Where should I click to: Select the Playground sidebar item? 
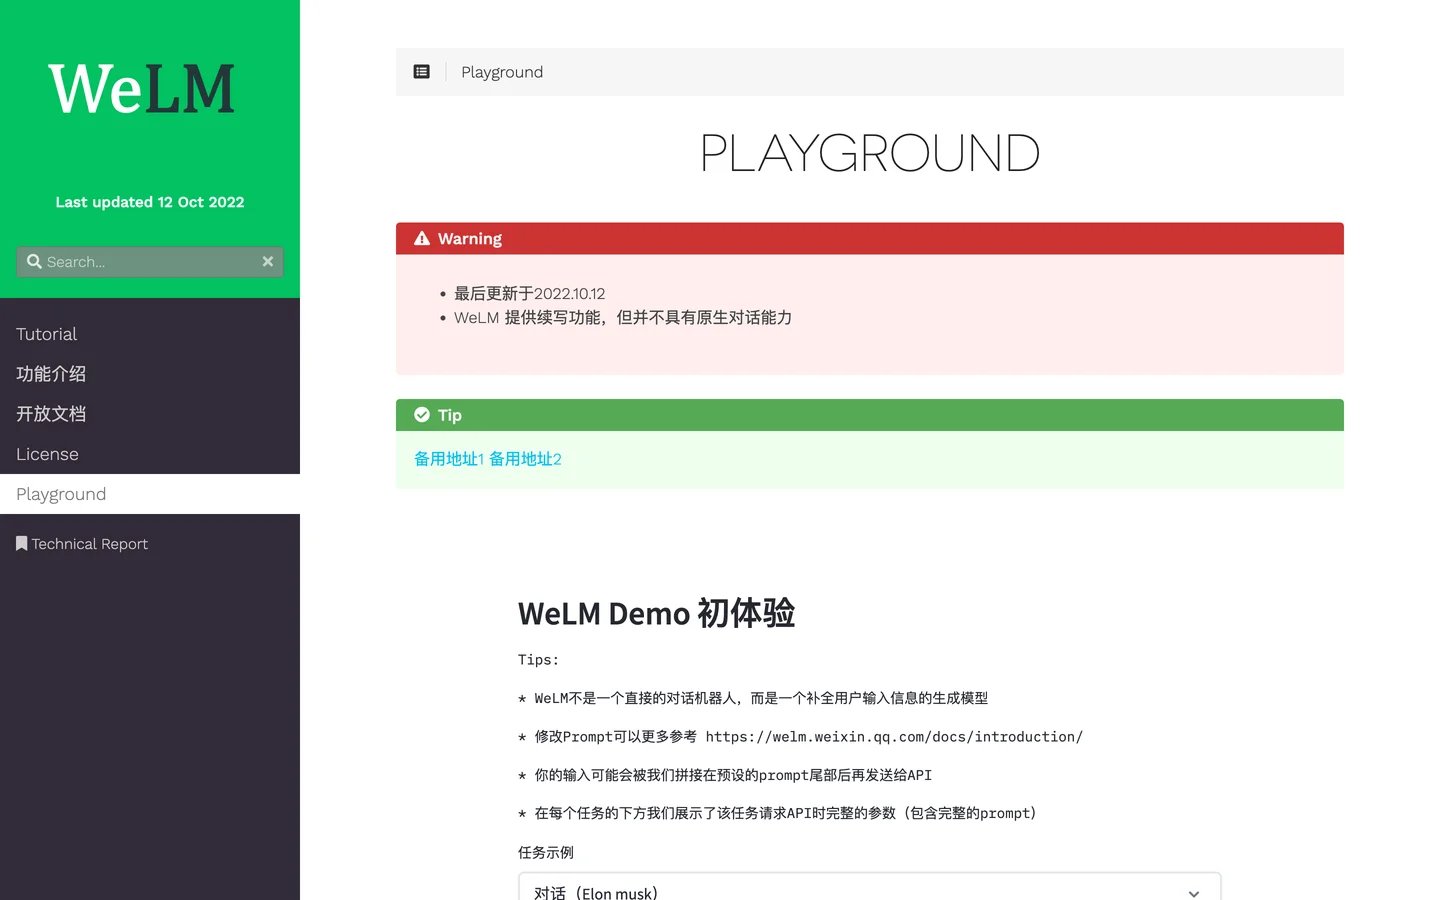coord(150,494)
